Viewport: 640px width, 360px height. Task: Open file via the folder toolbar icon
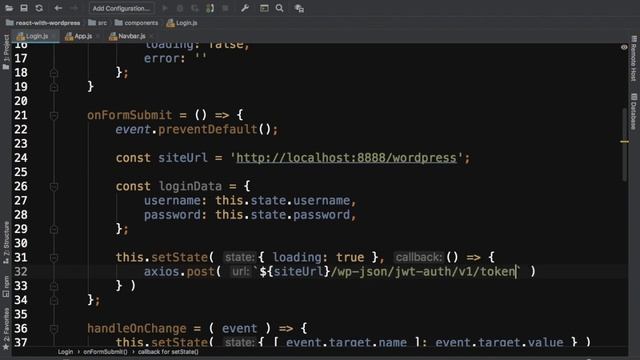tap(9, 8)
